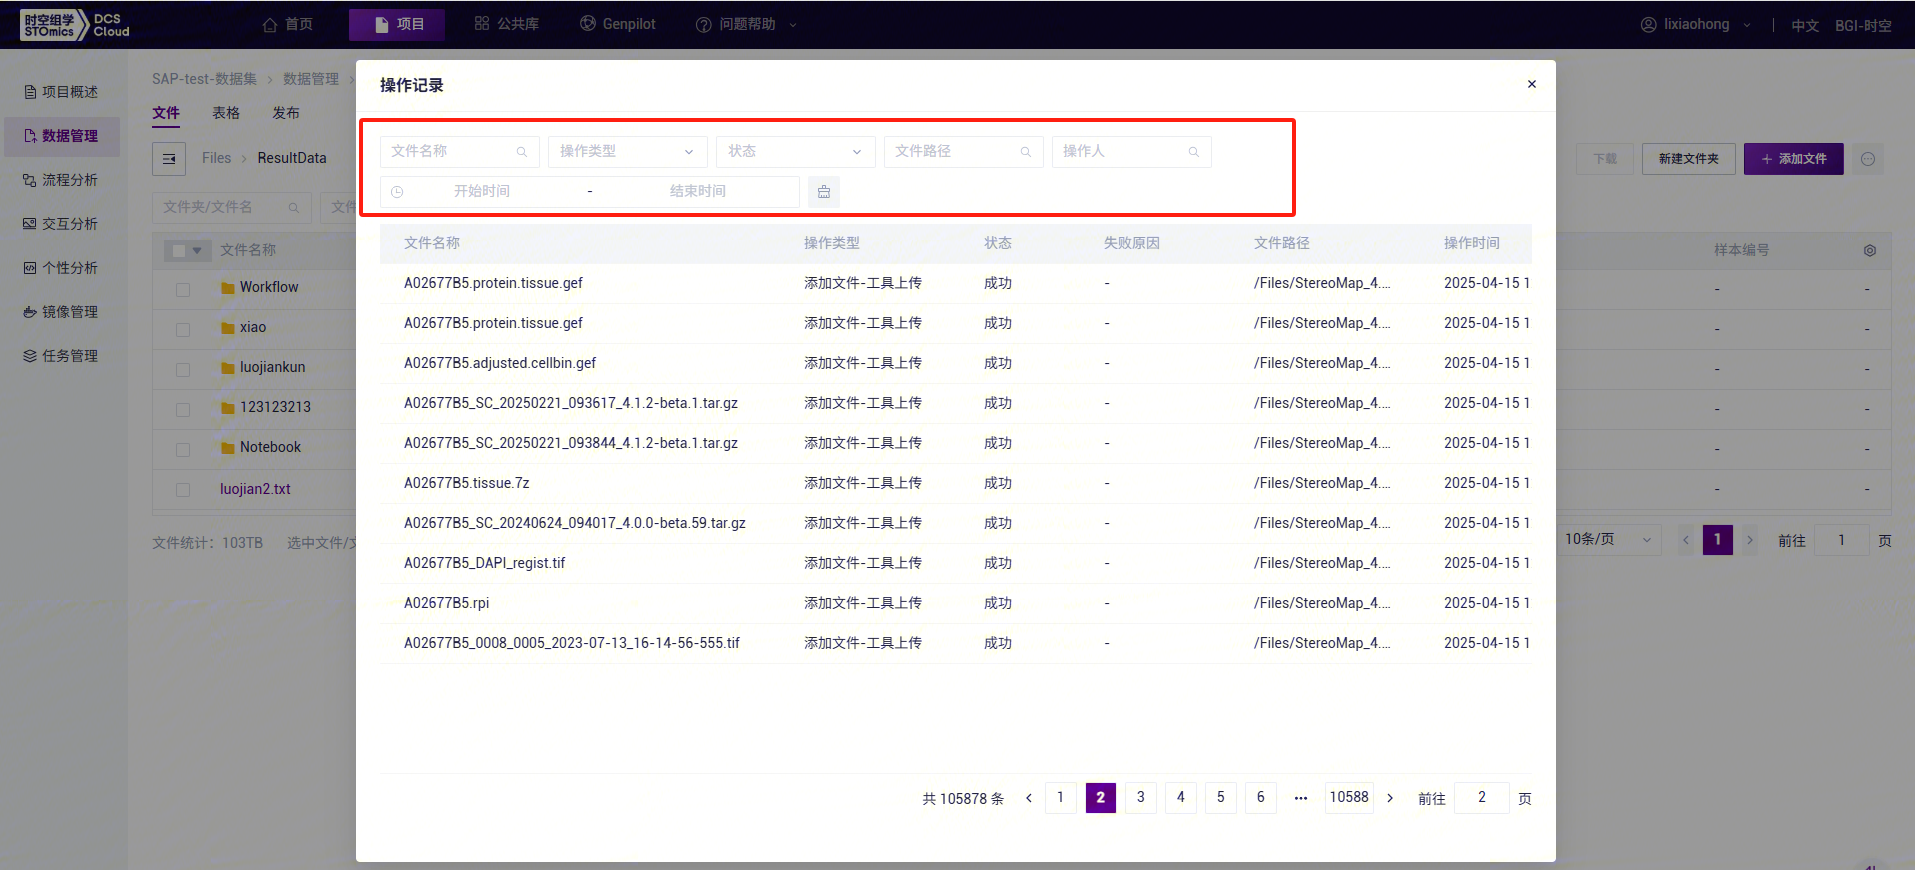Click the STOmics DCS Cloud logo
1915x870 pixels.
tap(75, 25)
